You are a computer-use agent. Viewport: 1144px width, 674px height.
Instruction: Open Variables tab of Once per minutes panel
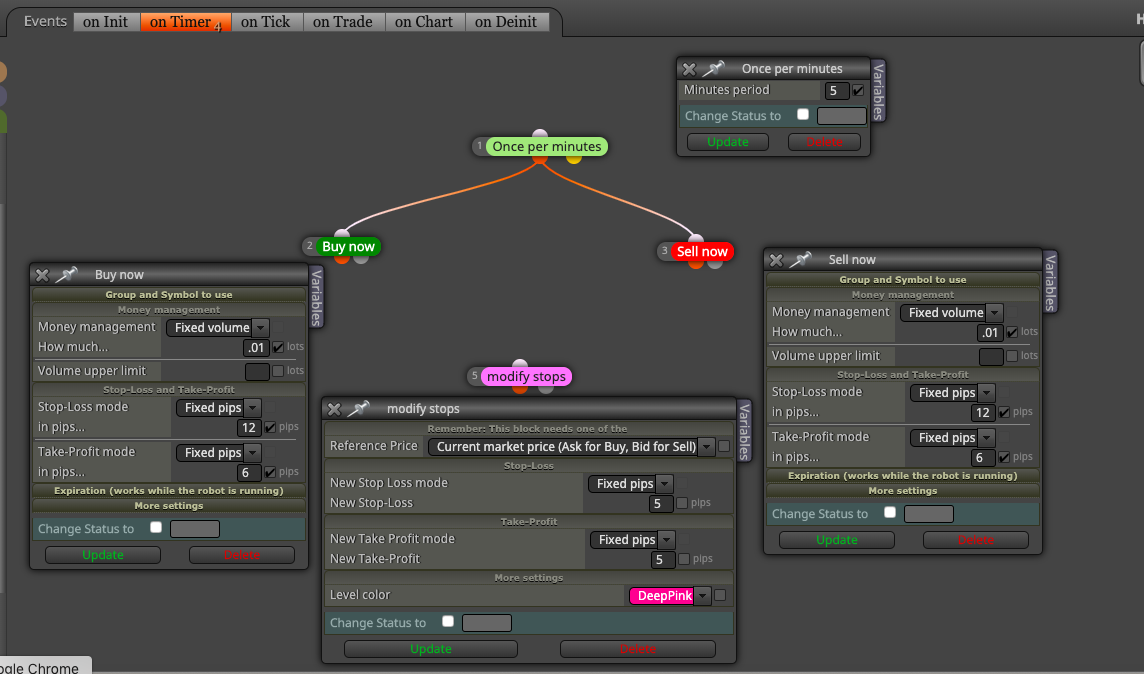(878, 91)
